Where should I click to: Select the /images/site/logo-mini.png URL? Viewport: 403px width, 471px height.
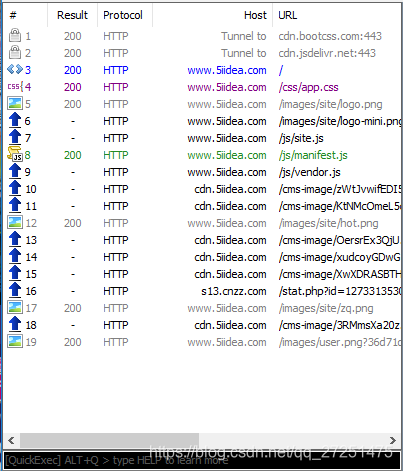coord(340,121)
